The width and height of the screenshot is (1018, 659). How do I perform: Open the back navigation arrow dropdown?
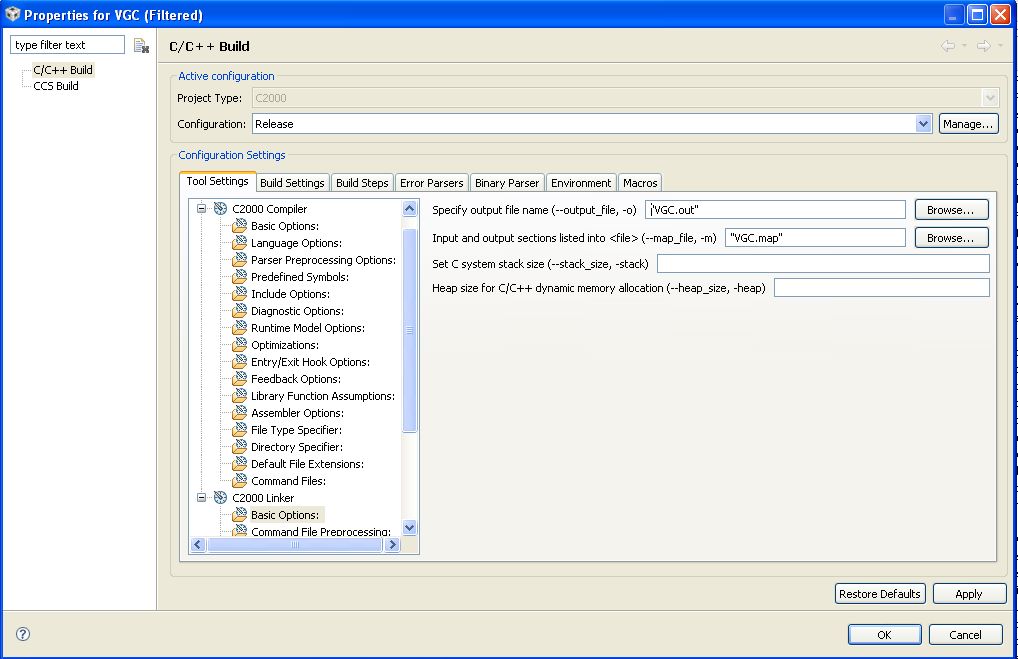coord(966,45)
